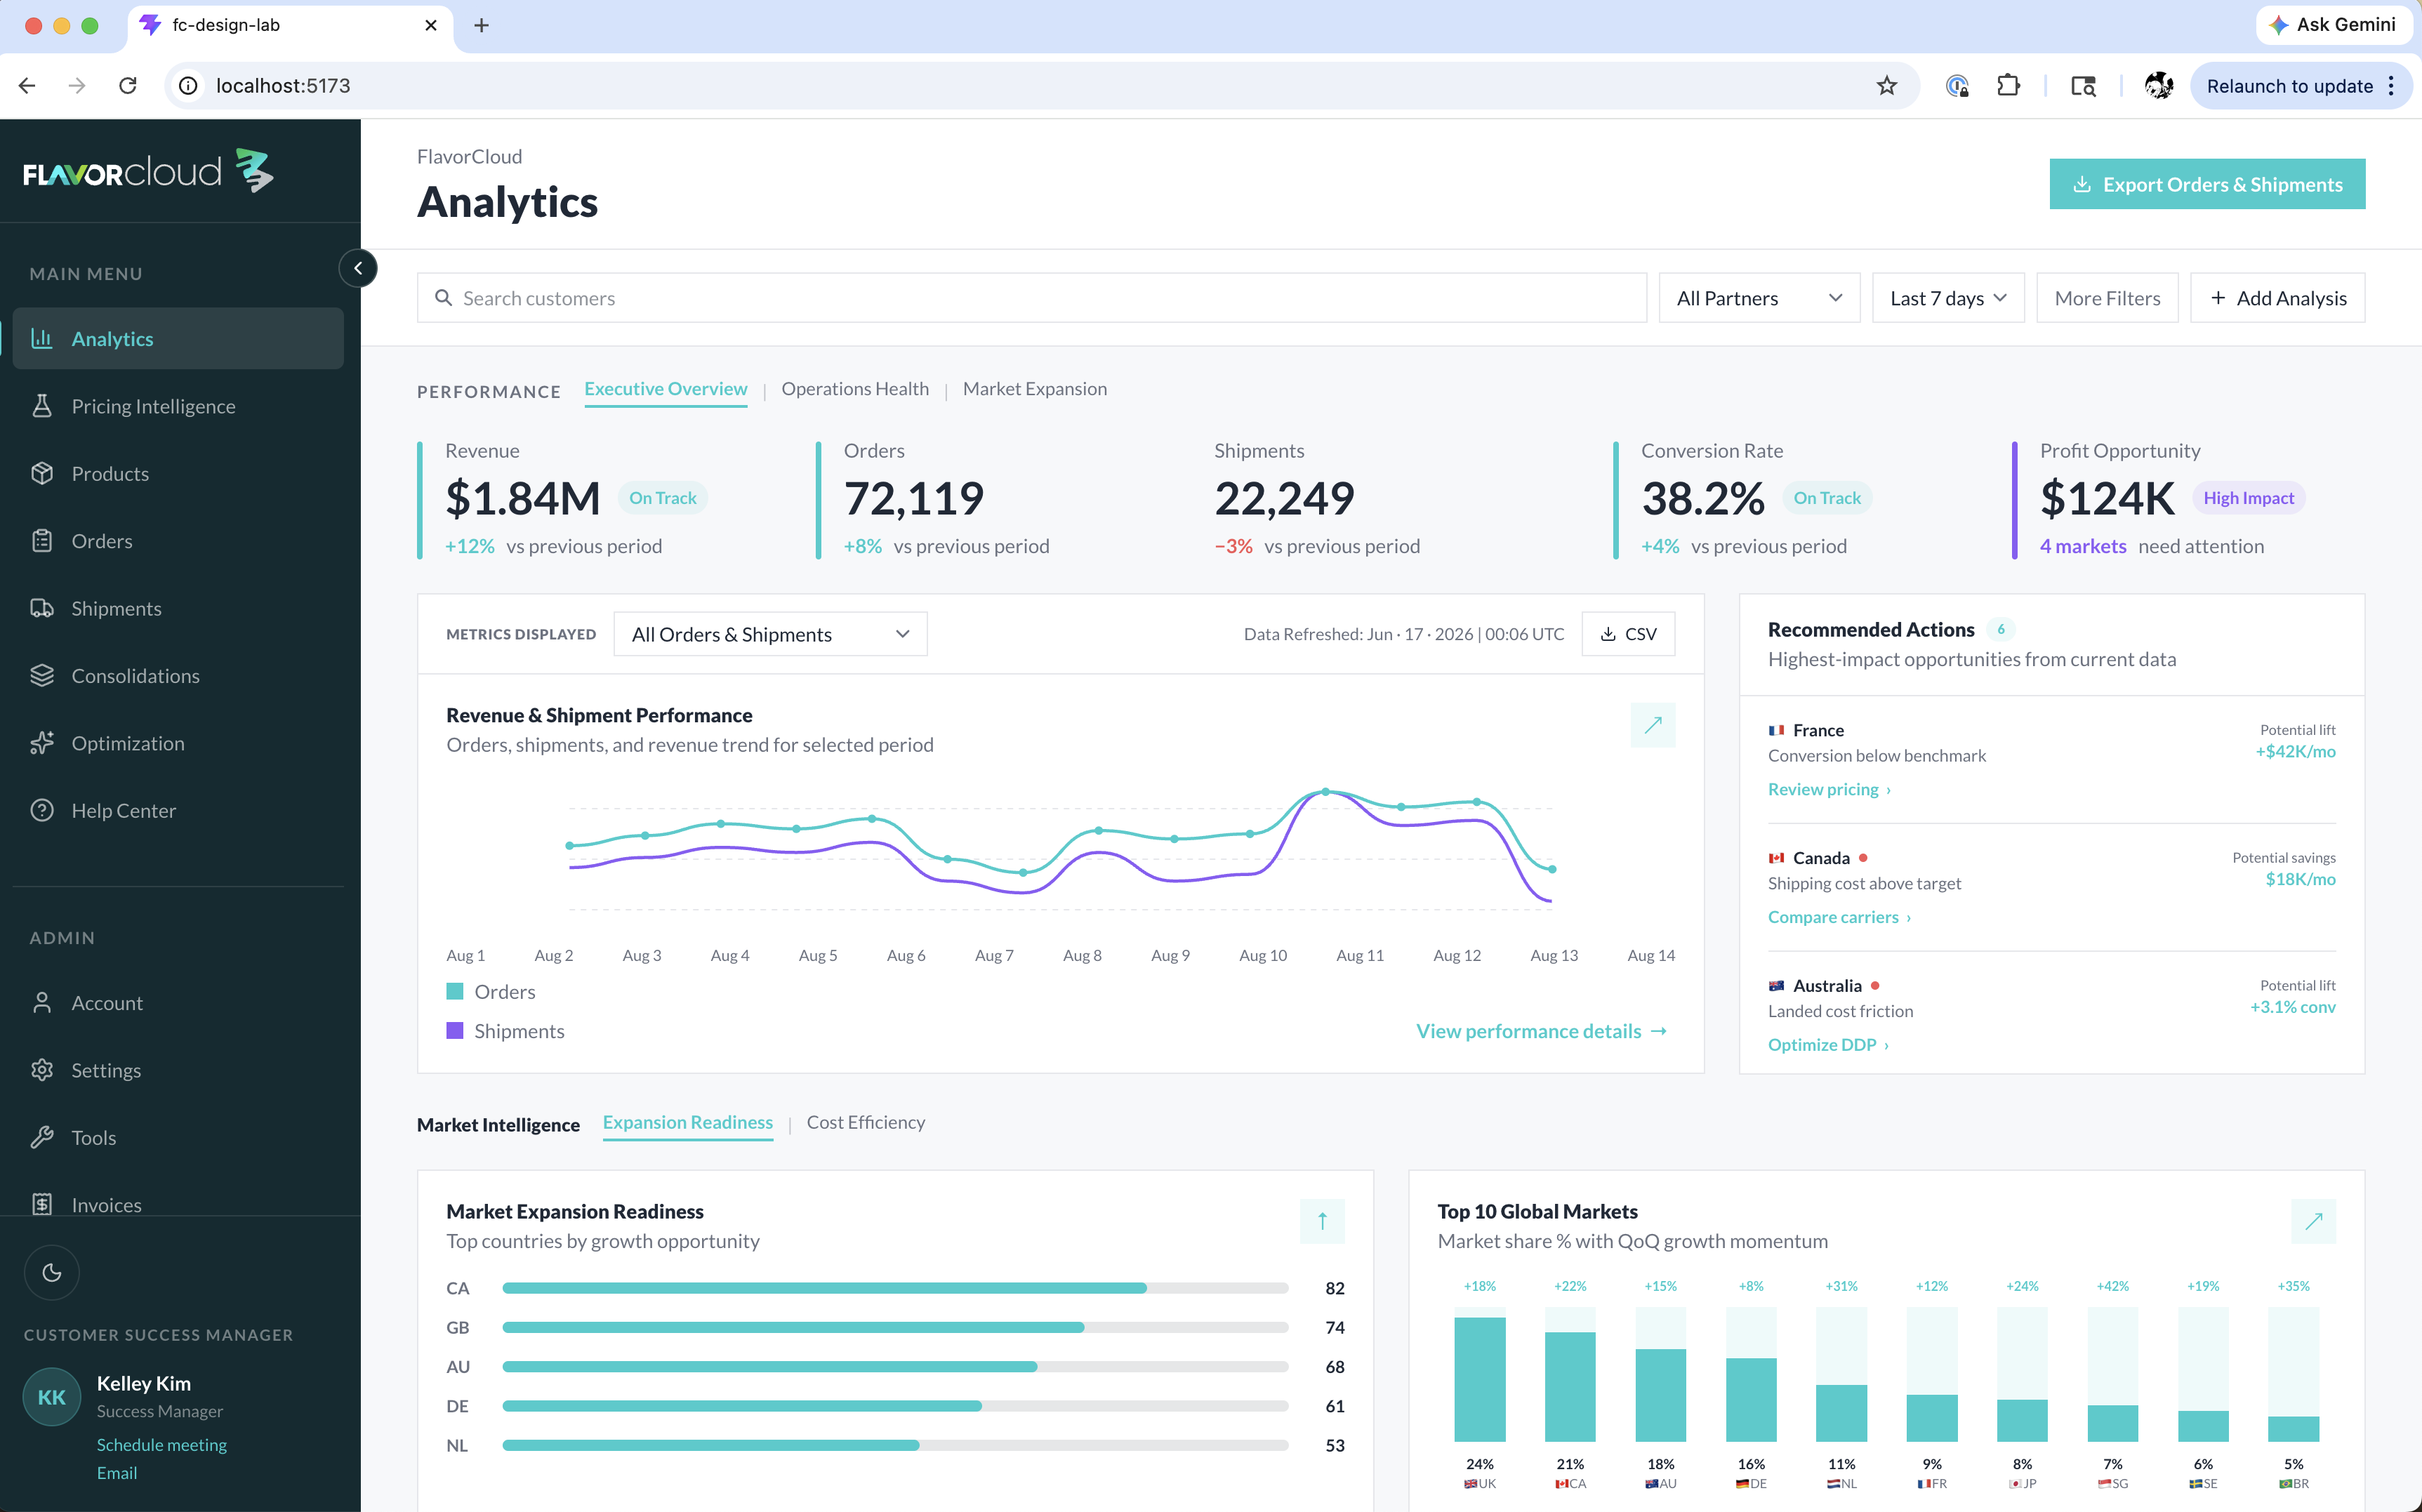The height and width of the screenshot is (1512, 2422).
Task: Click Review pricing for France
Action: [1829, 789]
